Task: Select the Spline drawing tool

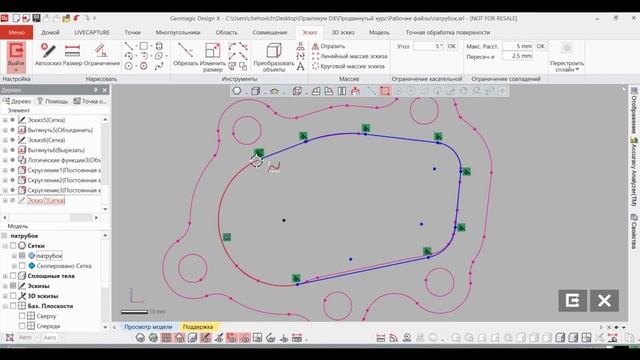Action: click(x=159, y=66)
